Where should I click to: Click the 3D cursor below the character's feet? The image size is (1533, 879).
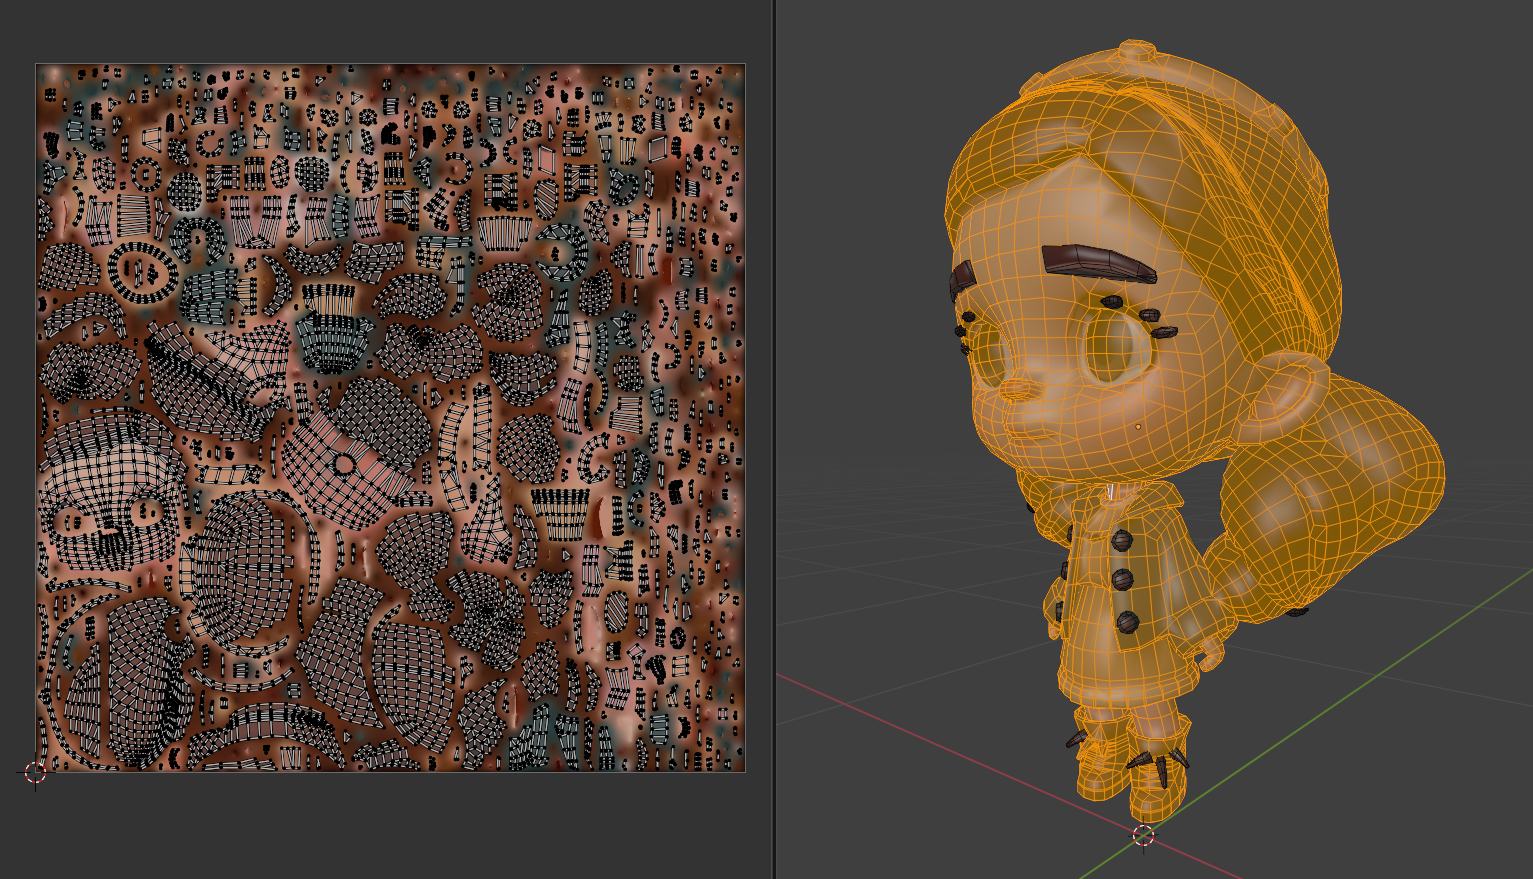pos(1143,835)
